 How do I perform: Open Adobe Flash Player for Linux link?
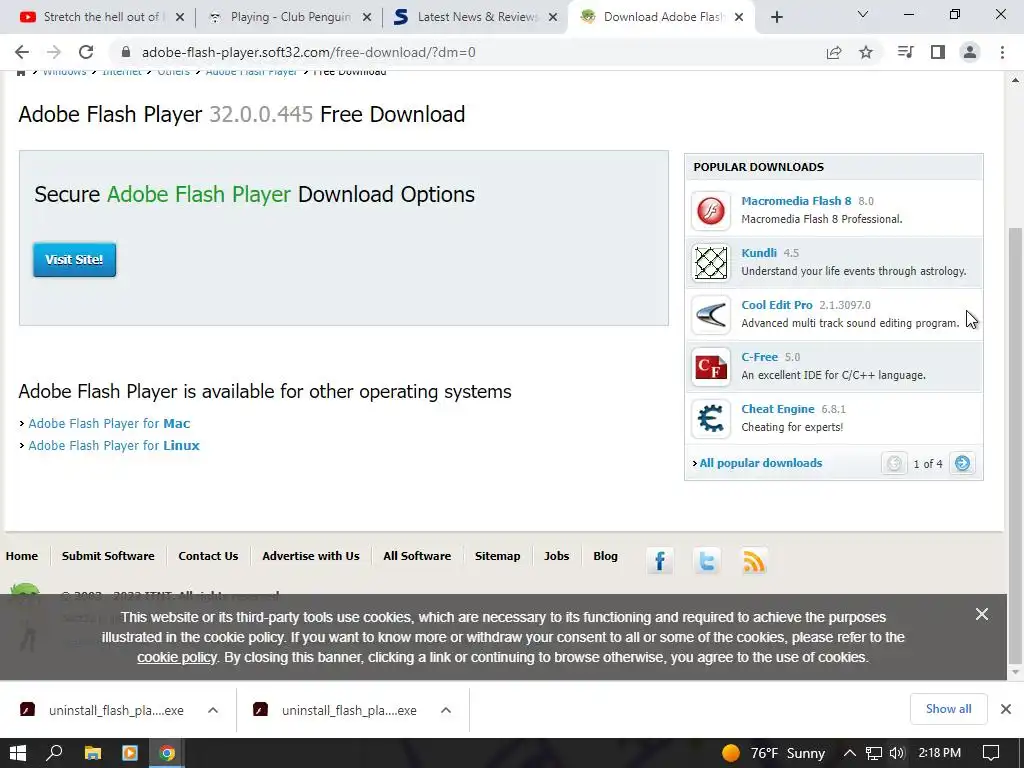pos(114,445)
